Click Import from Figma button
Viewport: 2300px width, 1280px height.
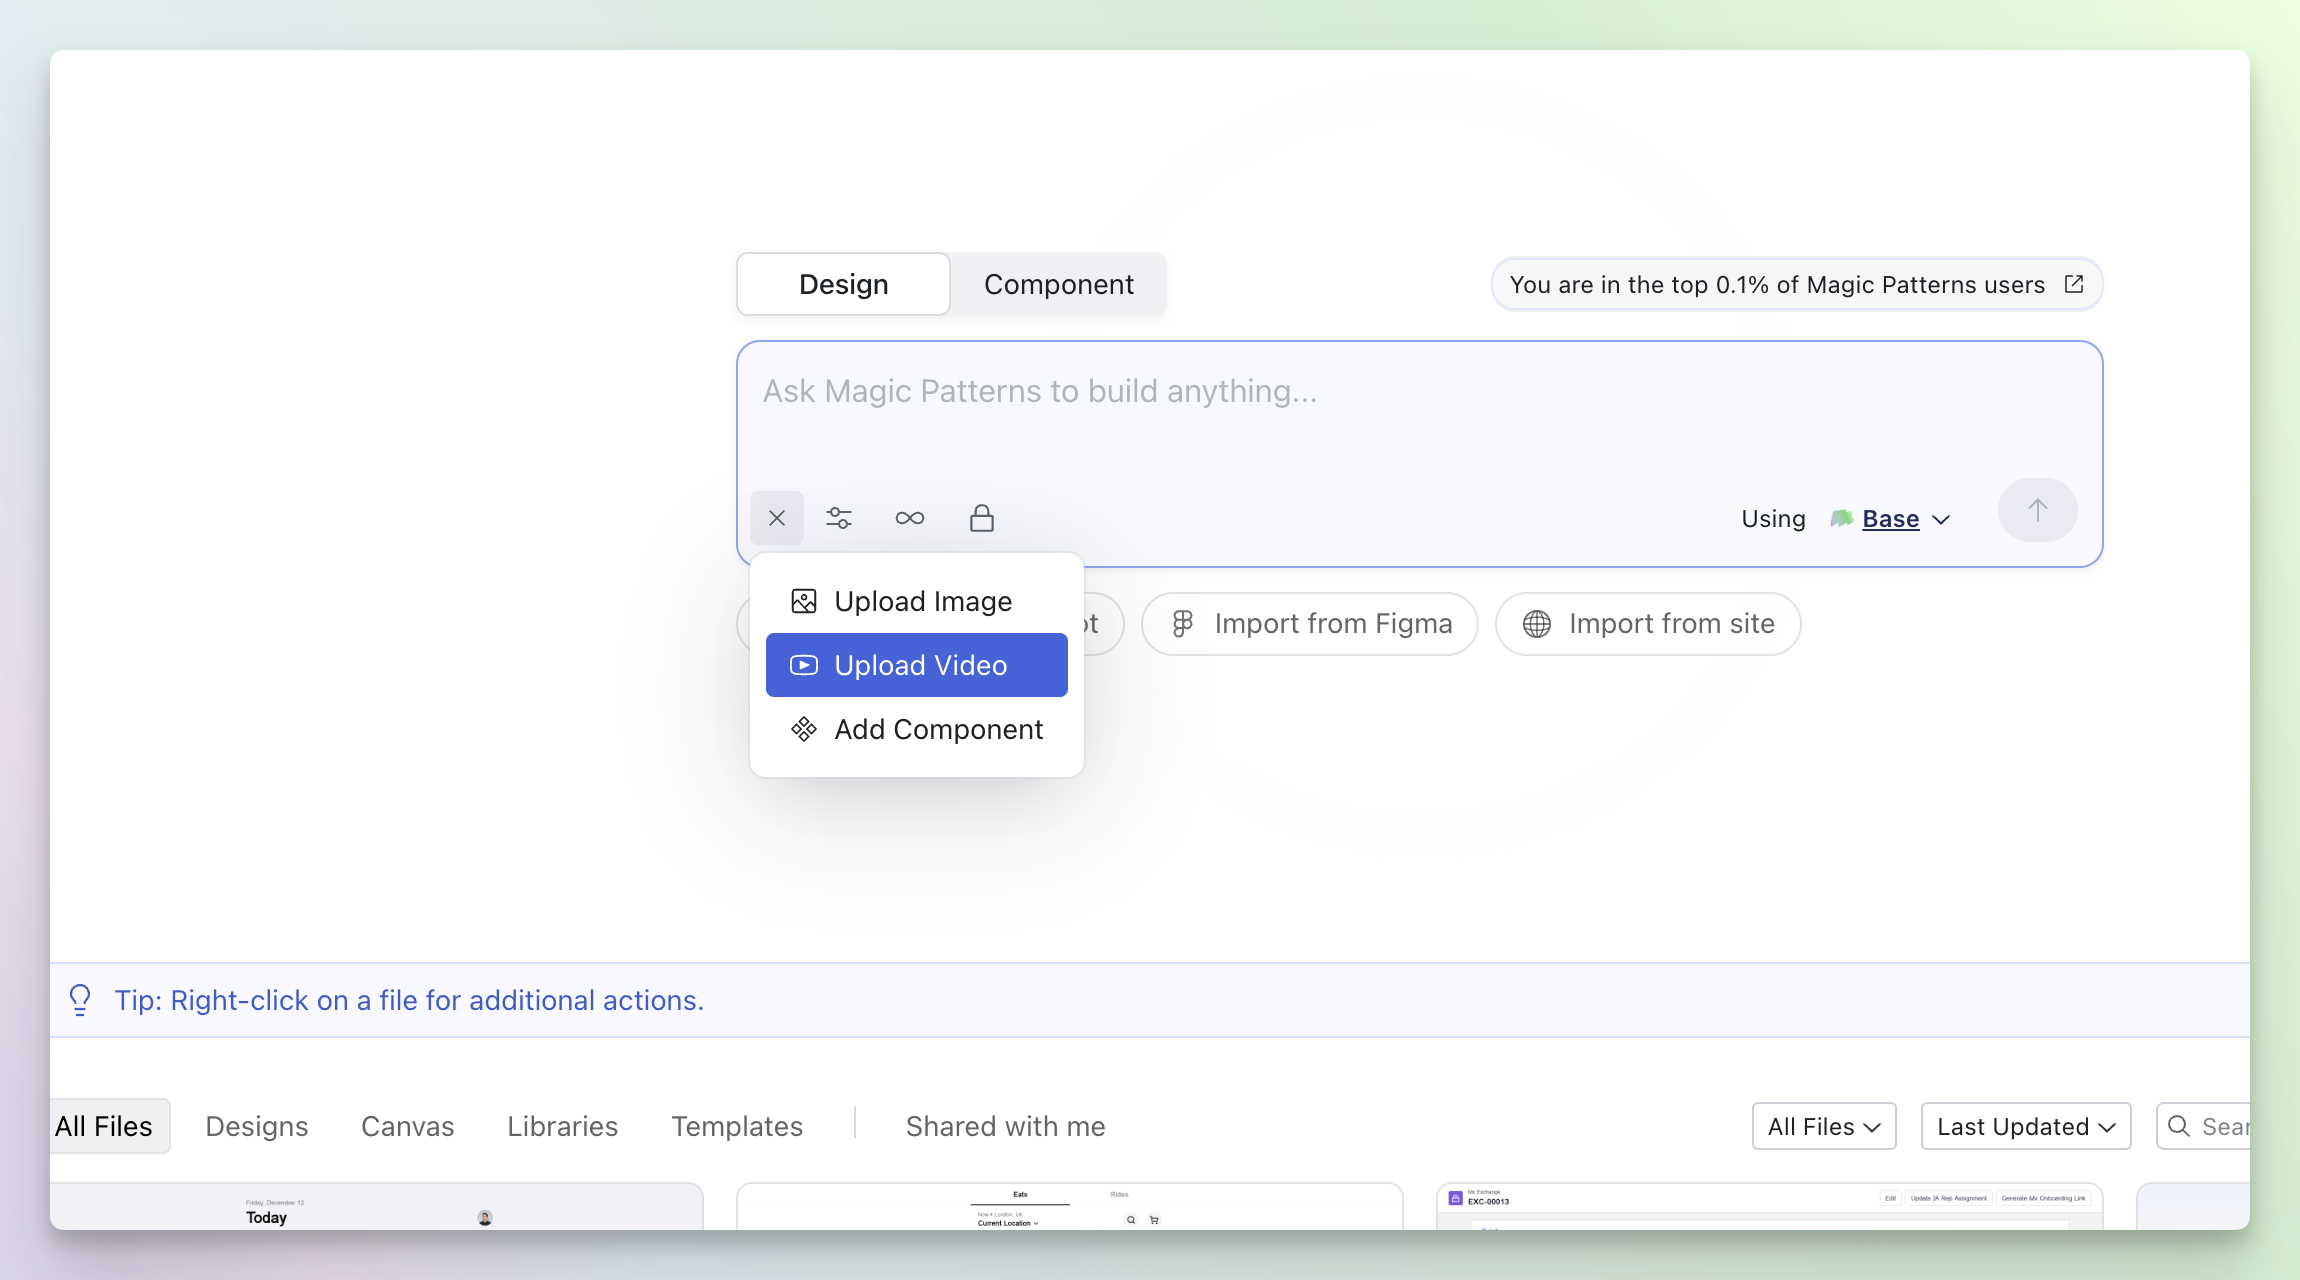1310,624
